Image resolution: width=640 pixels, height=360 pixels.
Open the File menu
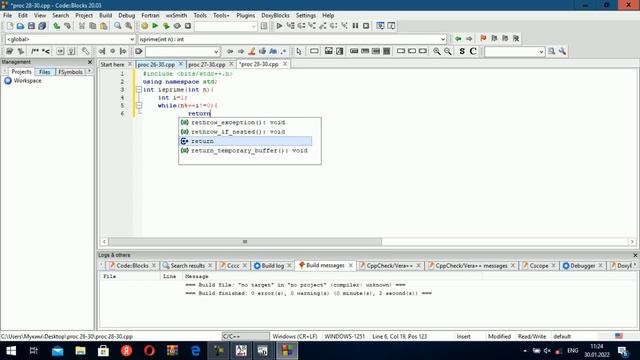(x=7, y=15)
